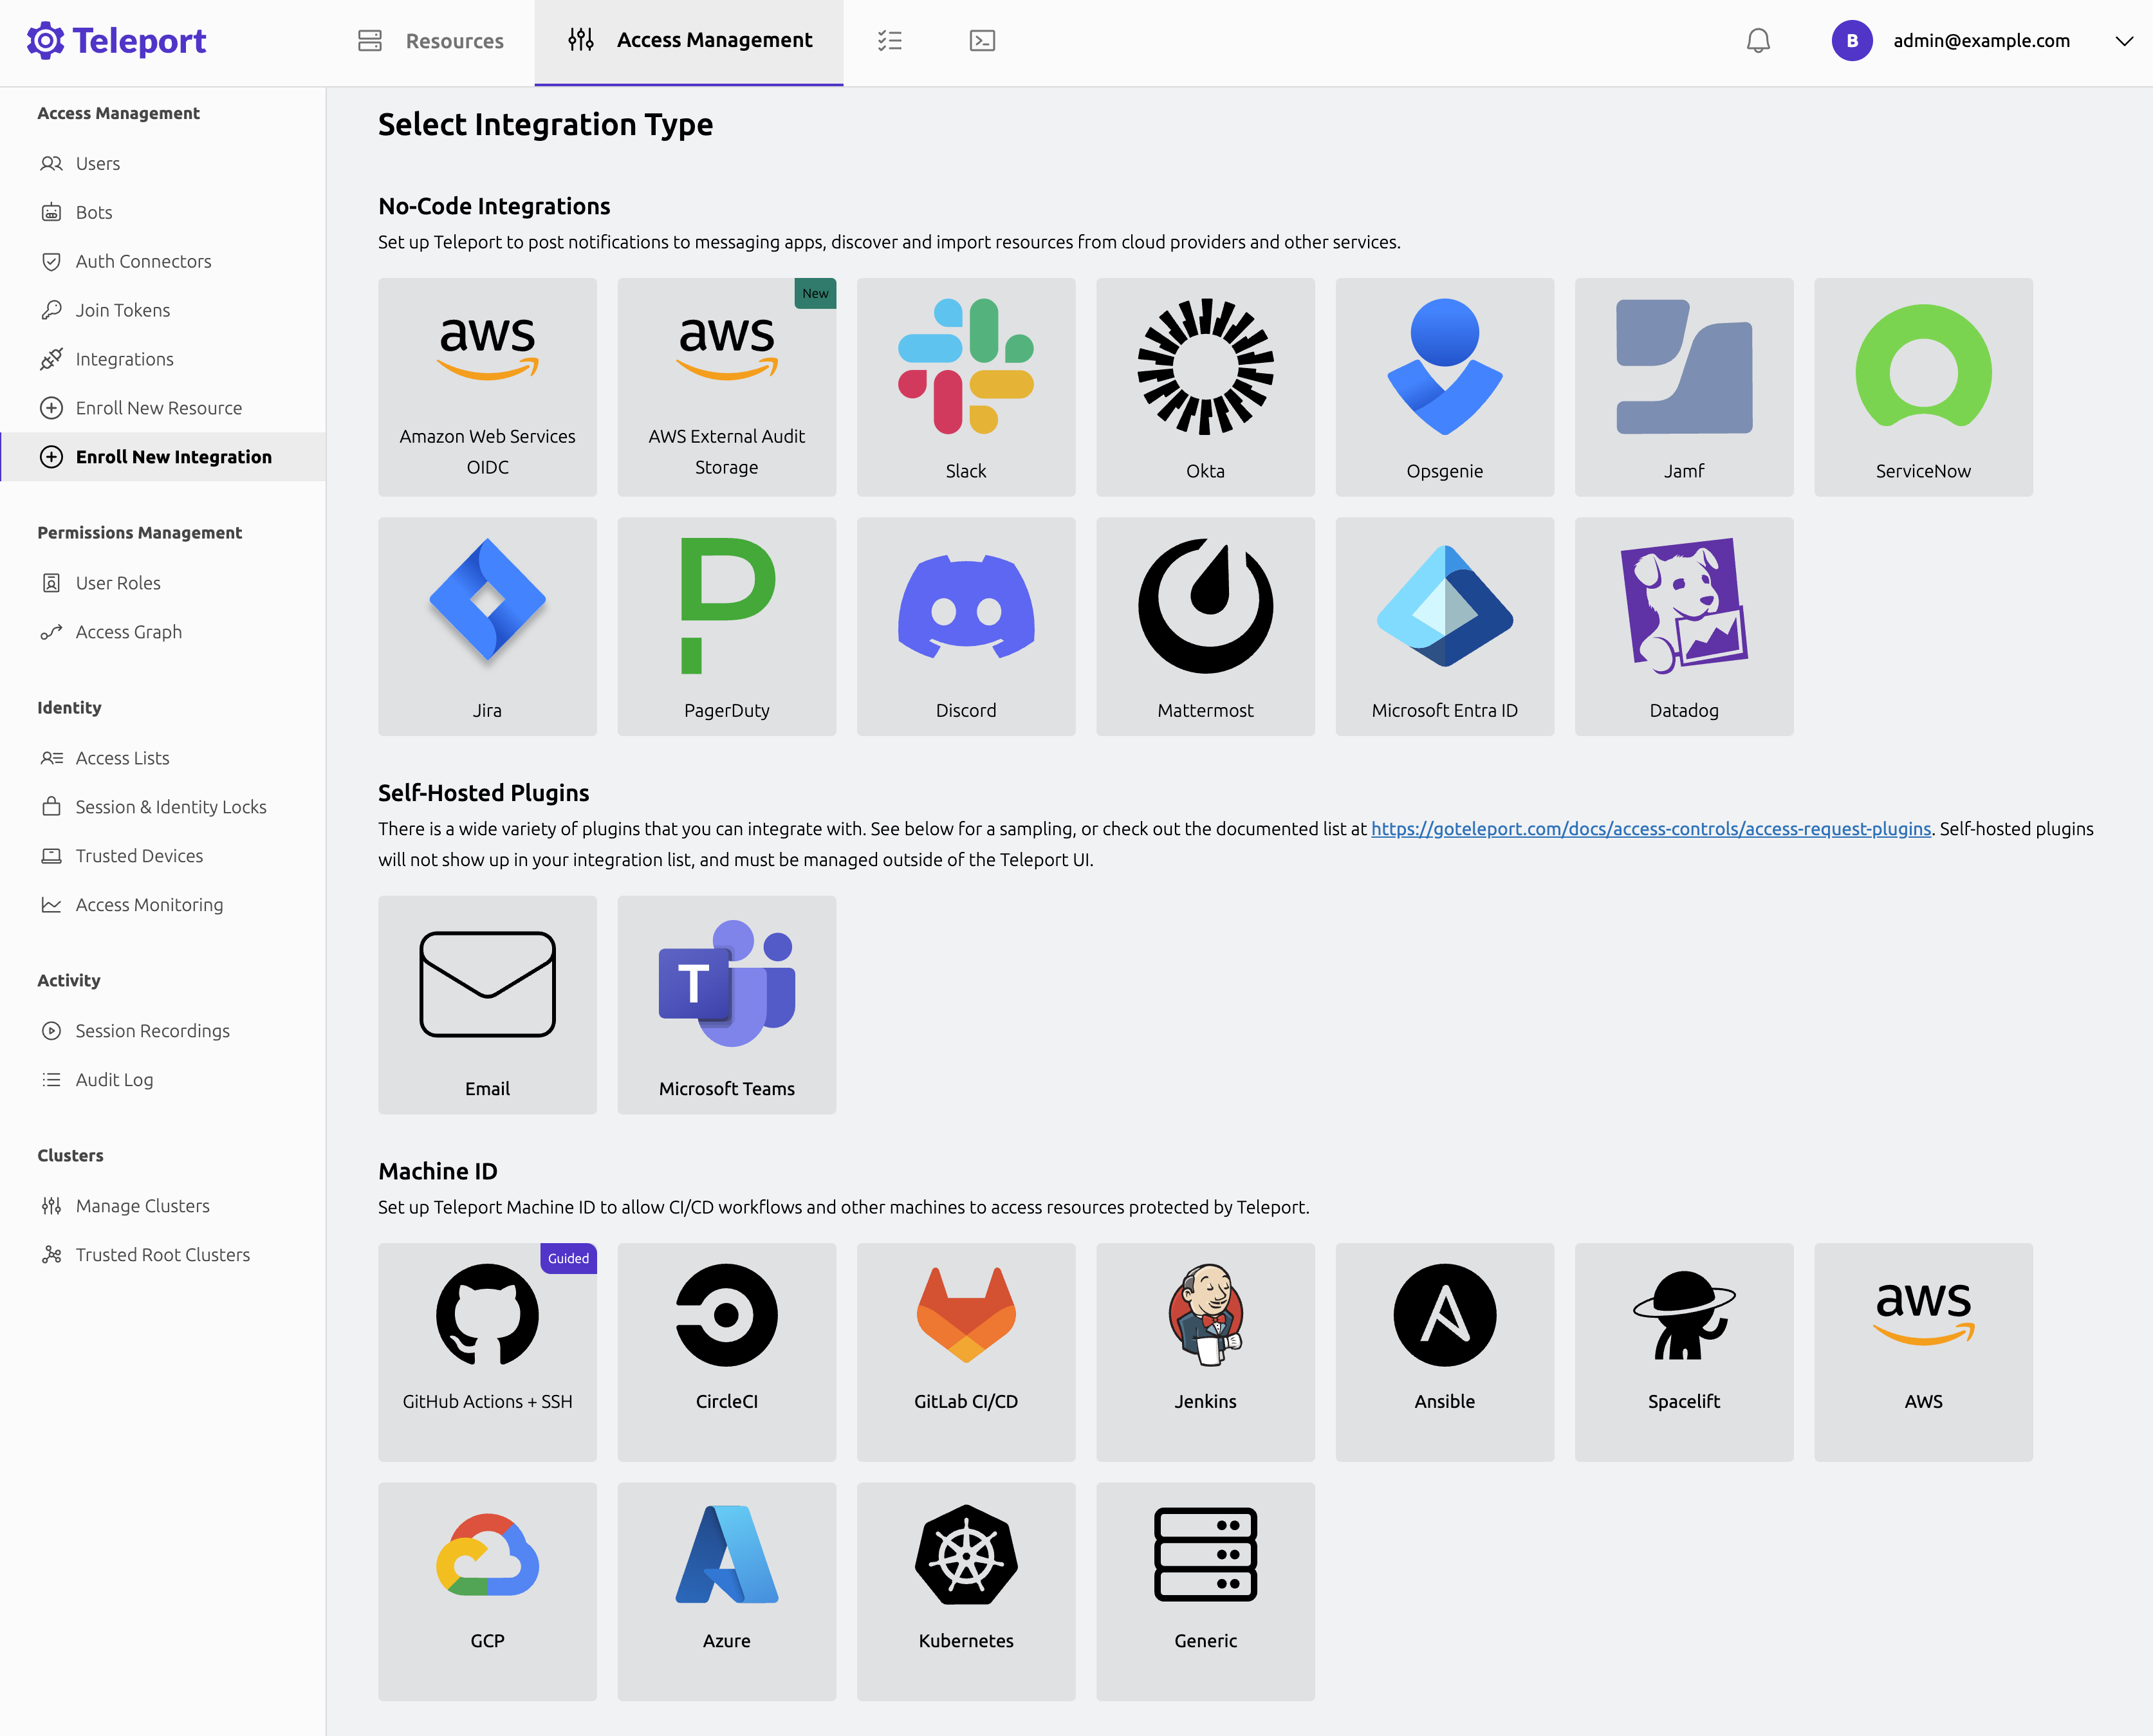Select the Slack integration tile
The width and height of the screenshot is (2153, 1736).
(x=965, y=387)
